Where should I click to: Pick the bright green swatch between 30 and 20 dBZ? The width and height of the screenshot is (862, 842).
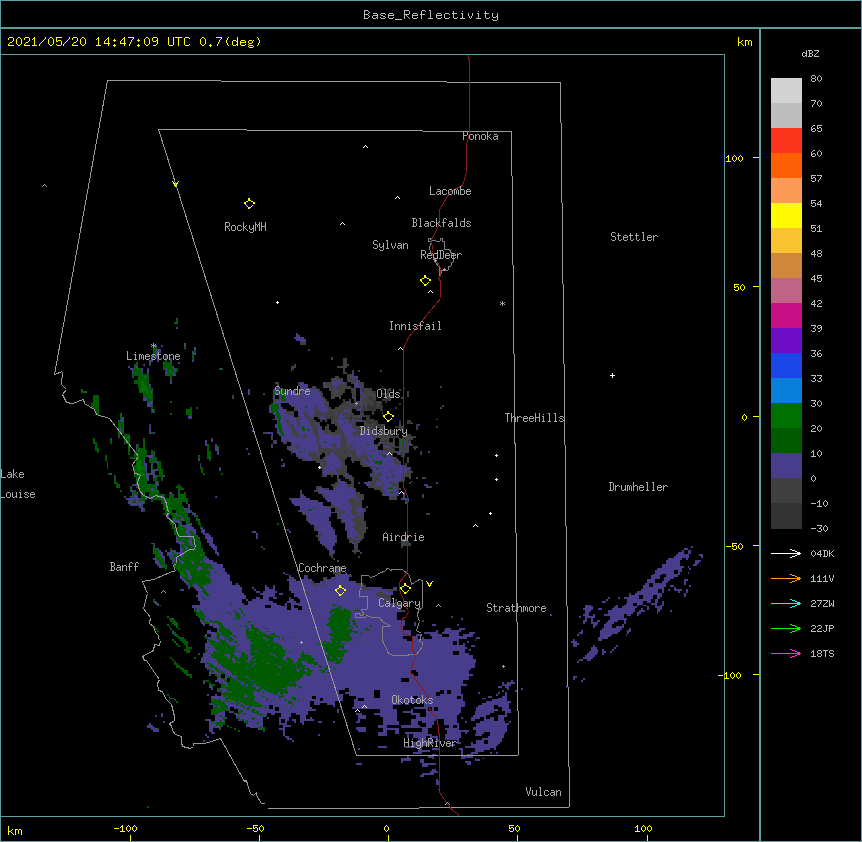click(786, 416)
